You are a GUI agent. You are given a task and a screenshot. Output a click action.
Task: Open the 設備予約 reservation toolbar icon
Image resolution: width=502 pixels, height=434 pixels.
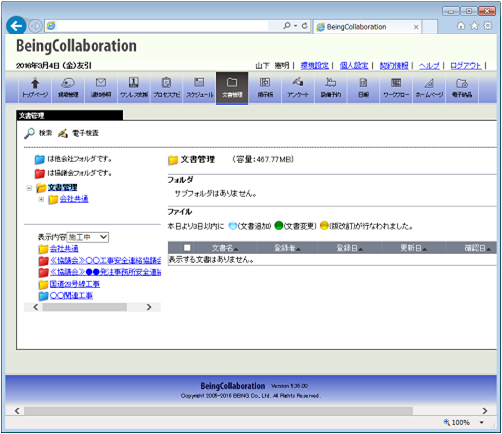331,87
